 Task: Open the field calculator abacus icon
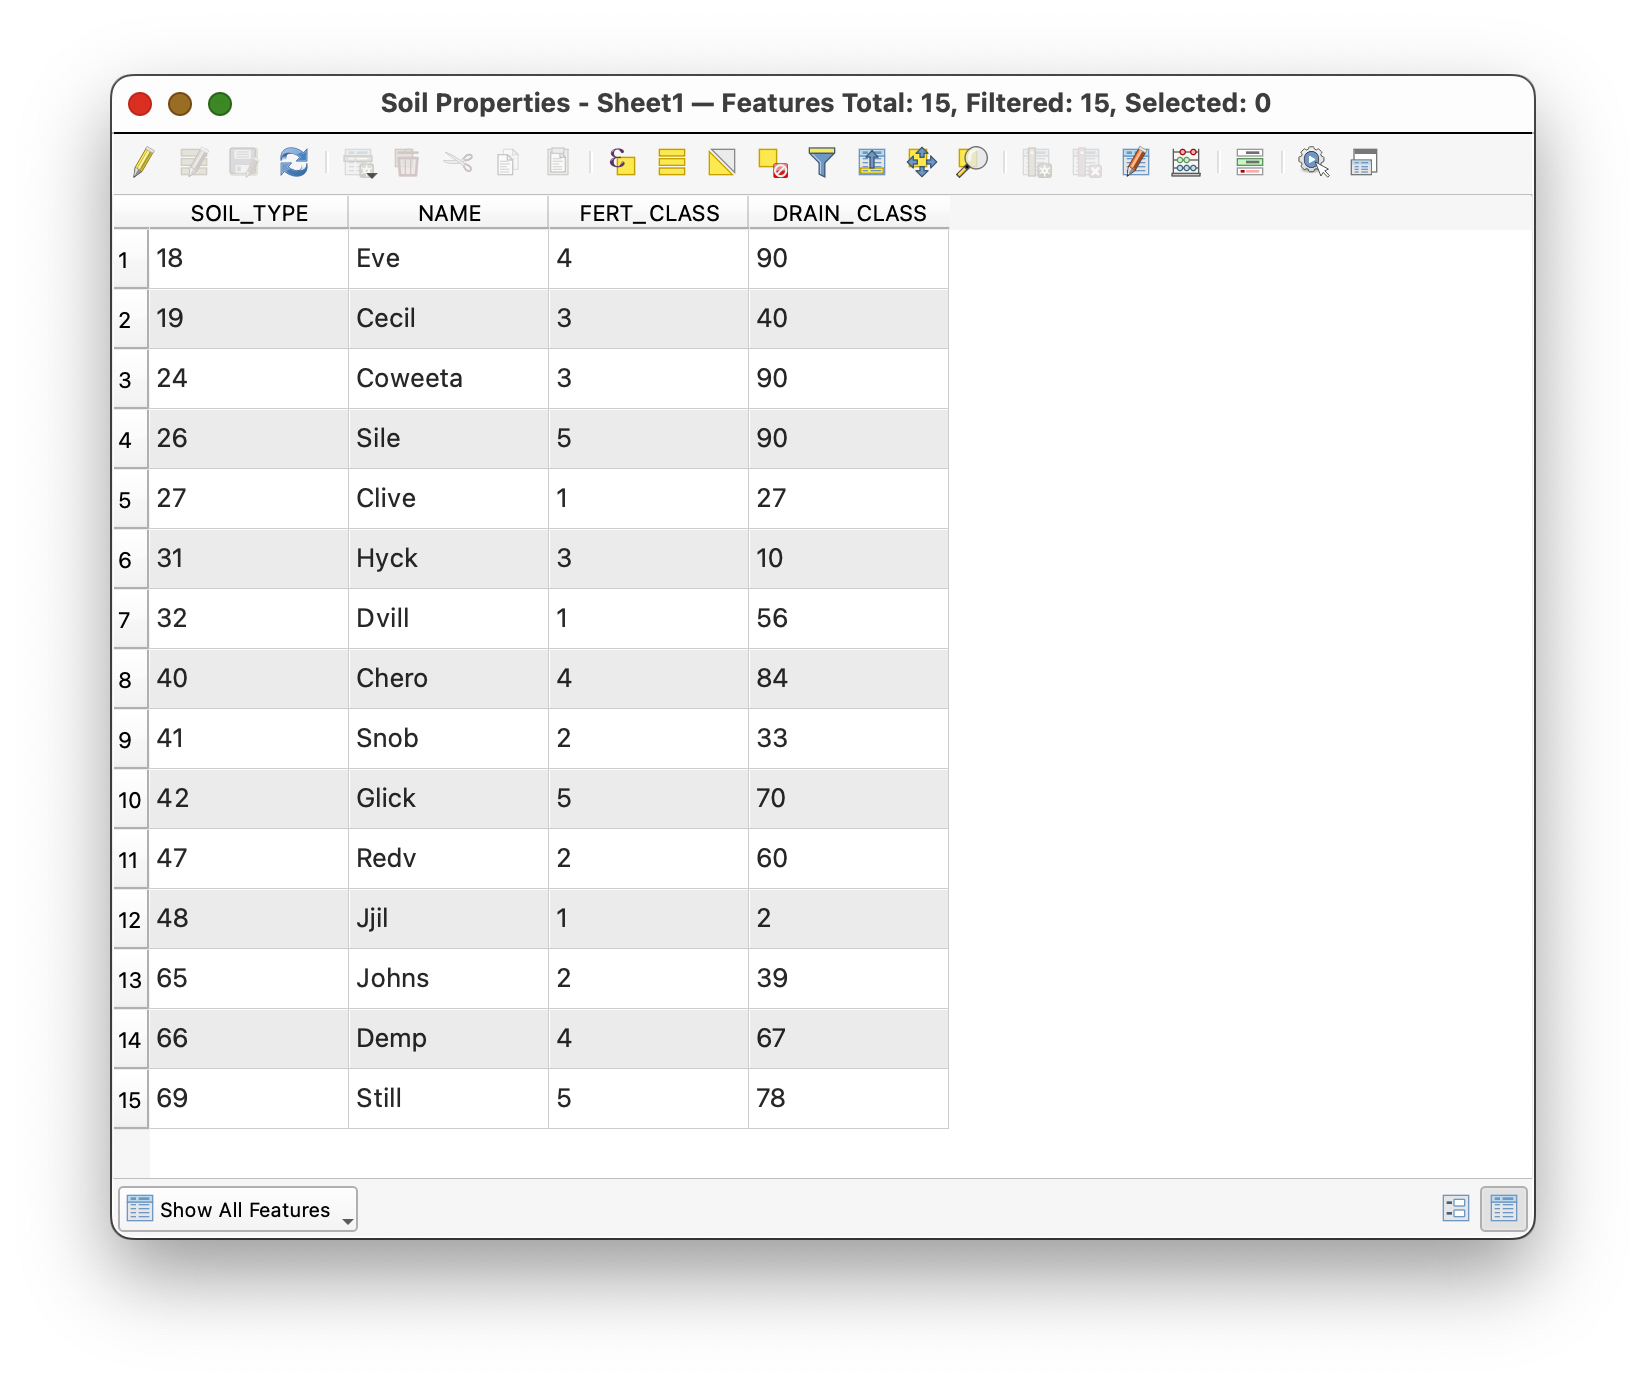coord(1186,162)
